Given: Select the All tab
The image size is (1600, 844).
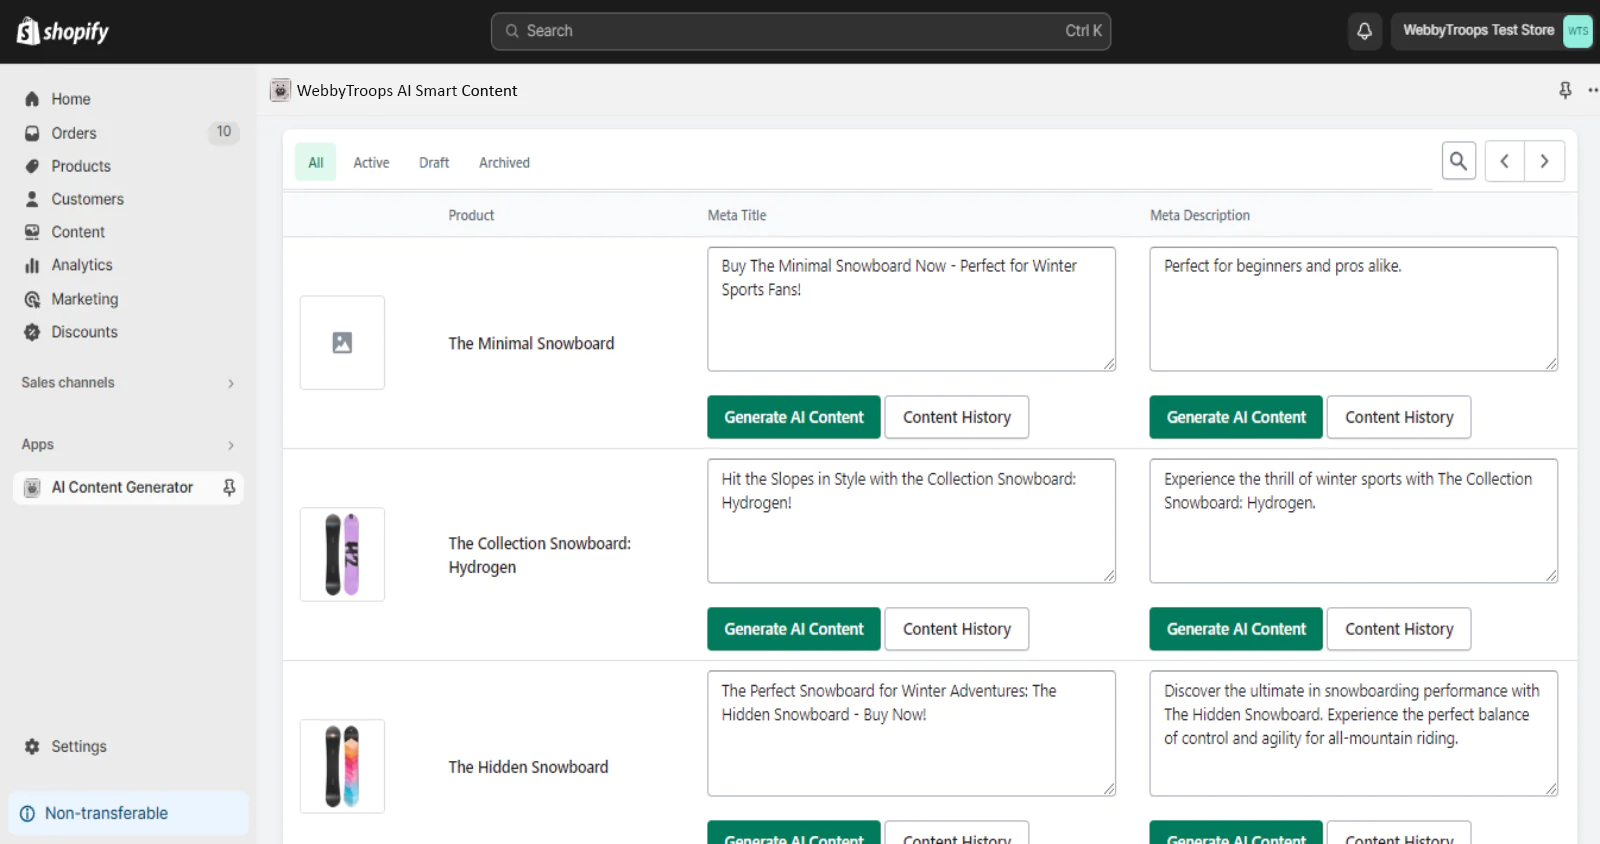Looking at the screenshot, I should 316,162.
